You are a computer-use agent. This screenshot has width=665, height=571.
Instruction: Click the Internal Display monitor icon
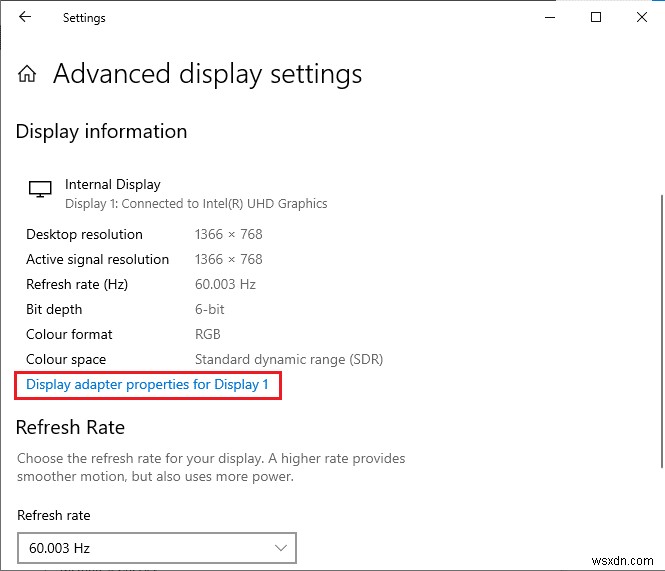(40, 189)
